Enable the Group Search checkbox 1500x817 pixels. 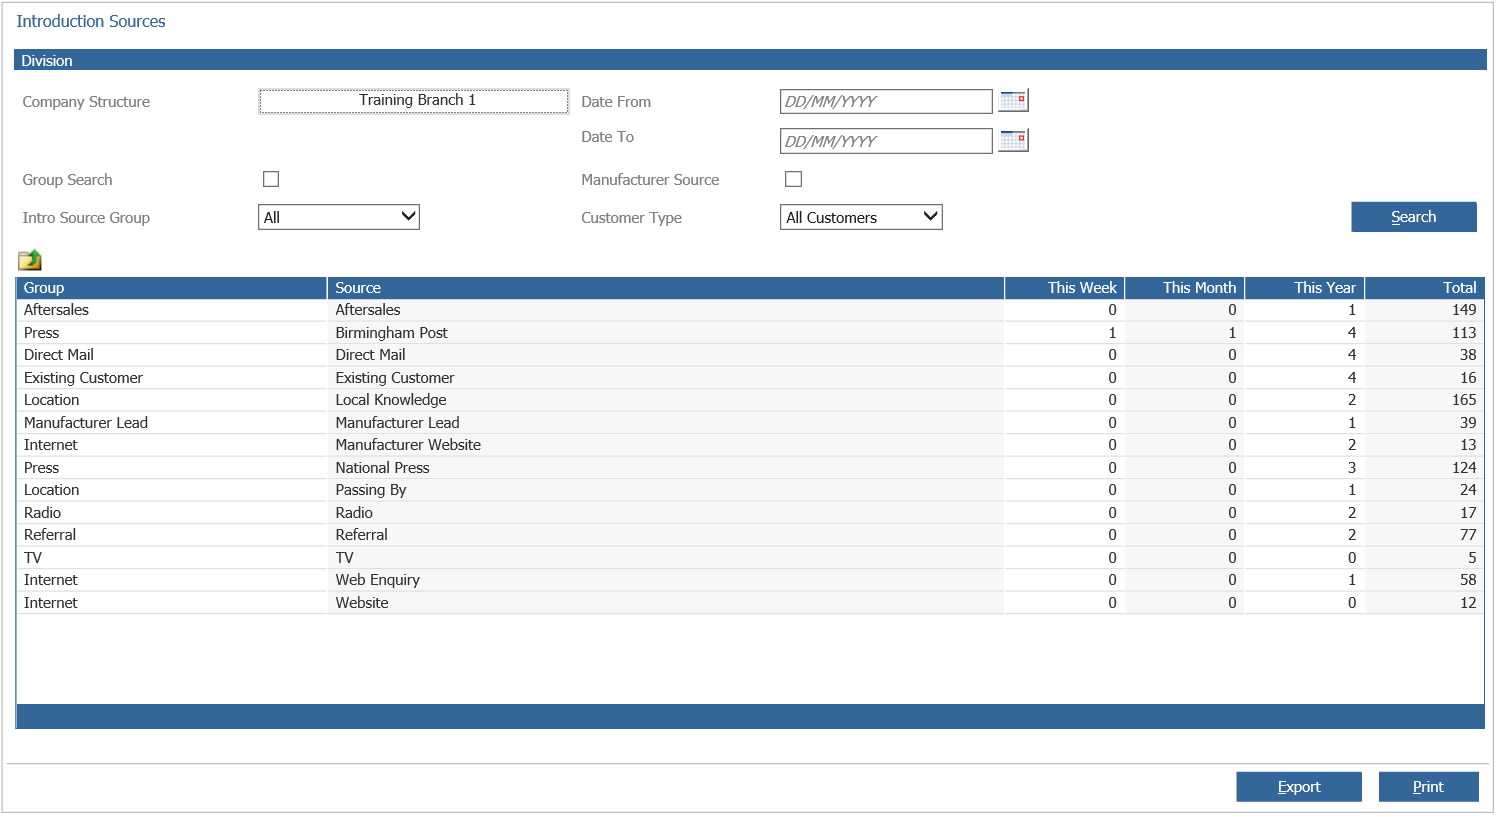(270, 178)
